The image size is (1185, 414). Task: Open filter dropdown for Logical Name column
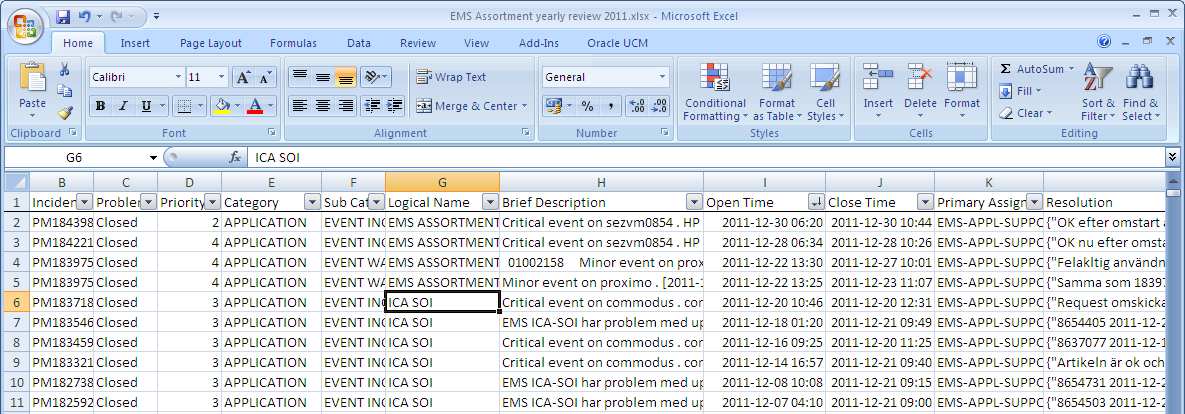click(490, 202)
